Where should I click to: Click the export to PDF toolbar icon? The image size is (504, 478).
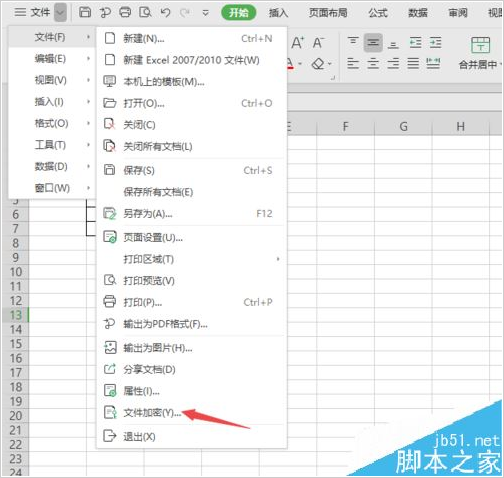(x=105, y=13)
